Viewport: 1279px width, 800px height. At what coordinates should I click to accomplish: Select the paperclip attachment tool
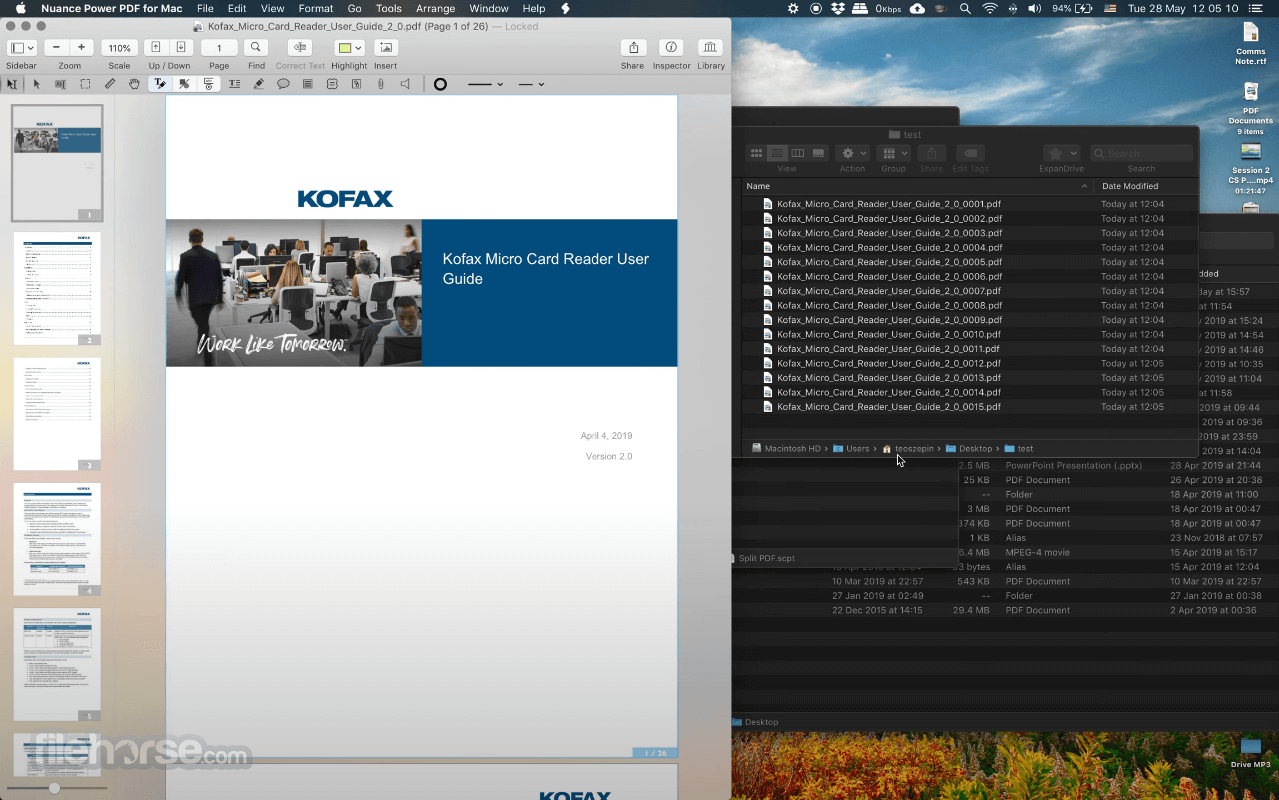(380, 84)
